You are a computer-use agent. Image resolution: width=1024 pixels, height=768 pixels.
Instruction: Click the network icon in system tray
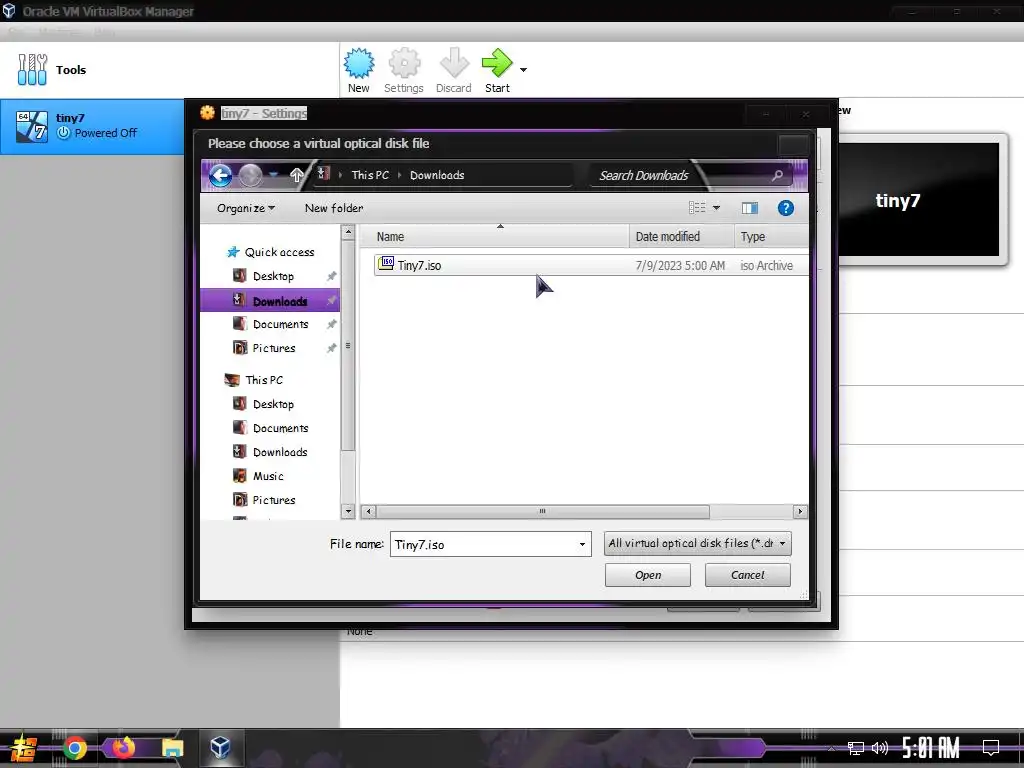(x=856, y=748)
